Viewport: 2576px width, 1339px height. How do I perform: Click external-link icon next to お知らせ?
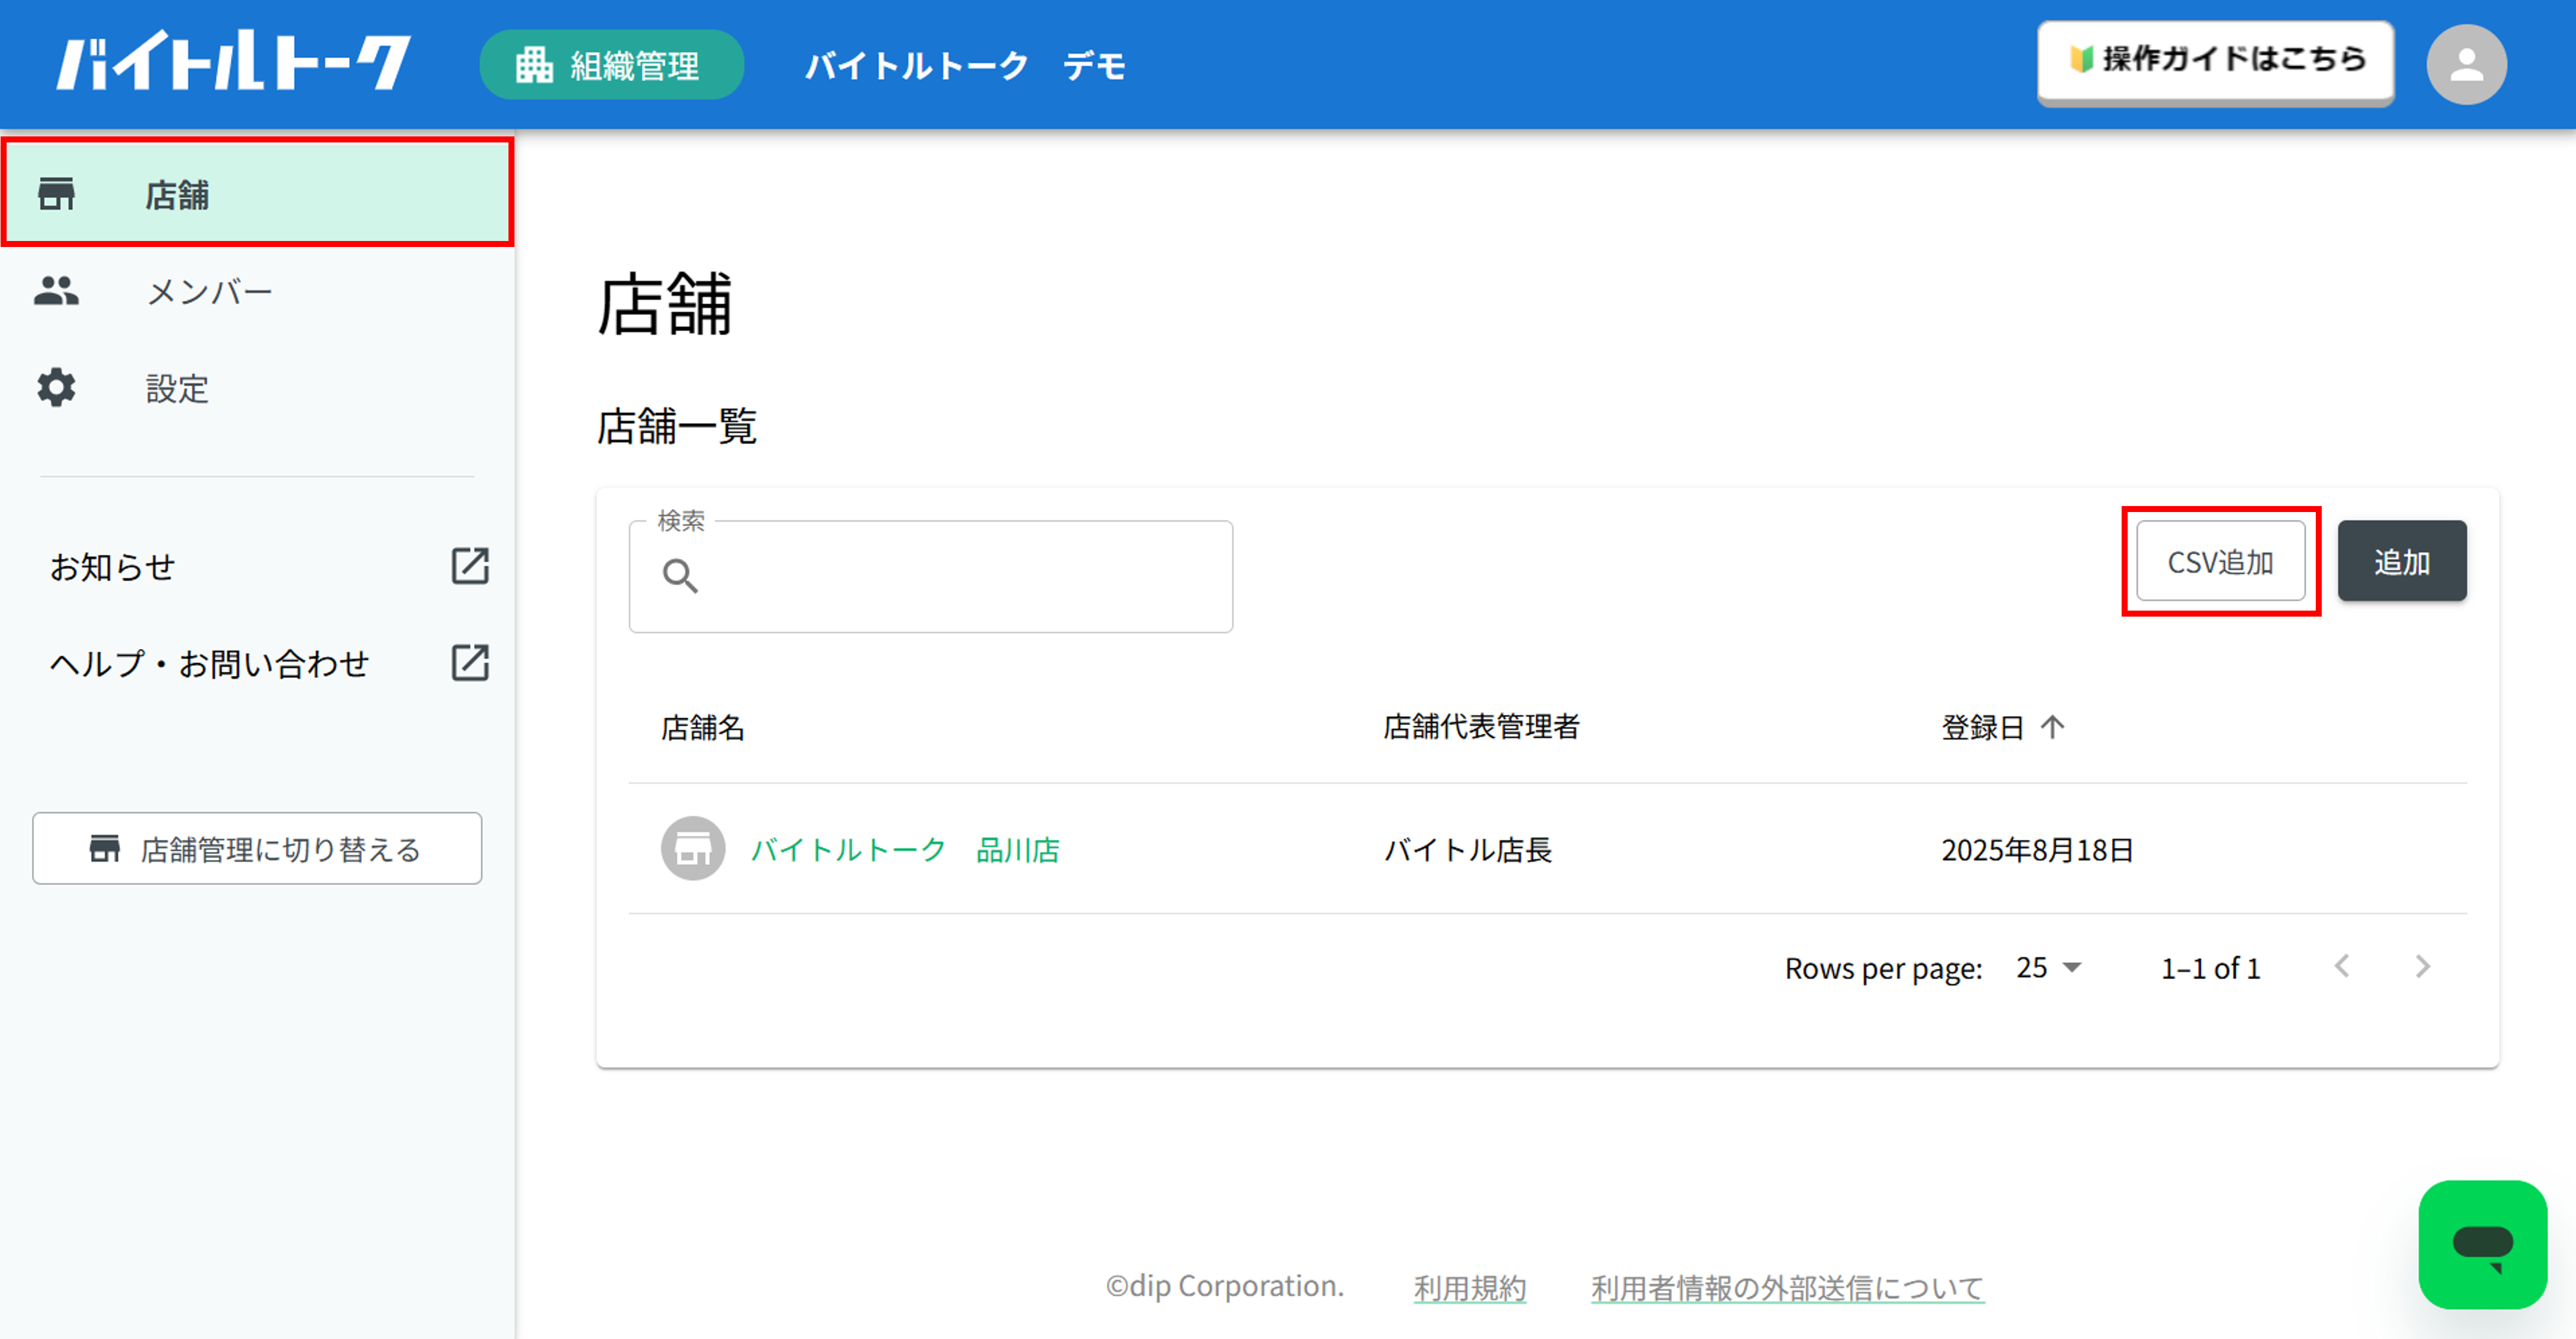pos(470,566)
